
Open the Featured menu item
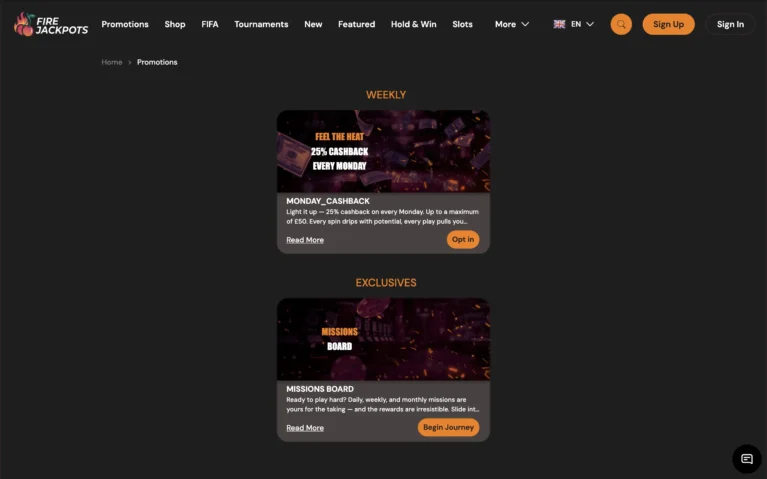point(357,24)
